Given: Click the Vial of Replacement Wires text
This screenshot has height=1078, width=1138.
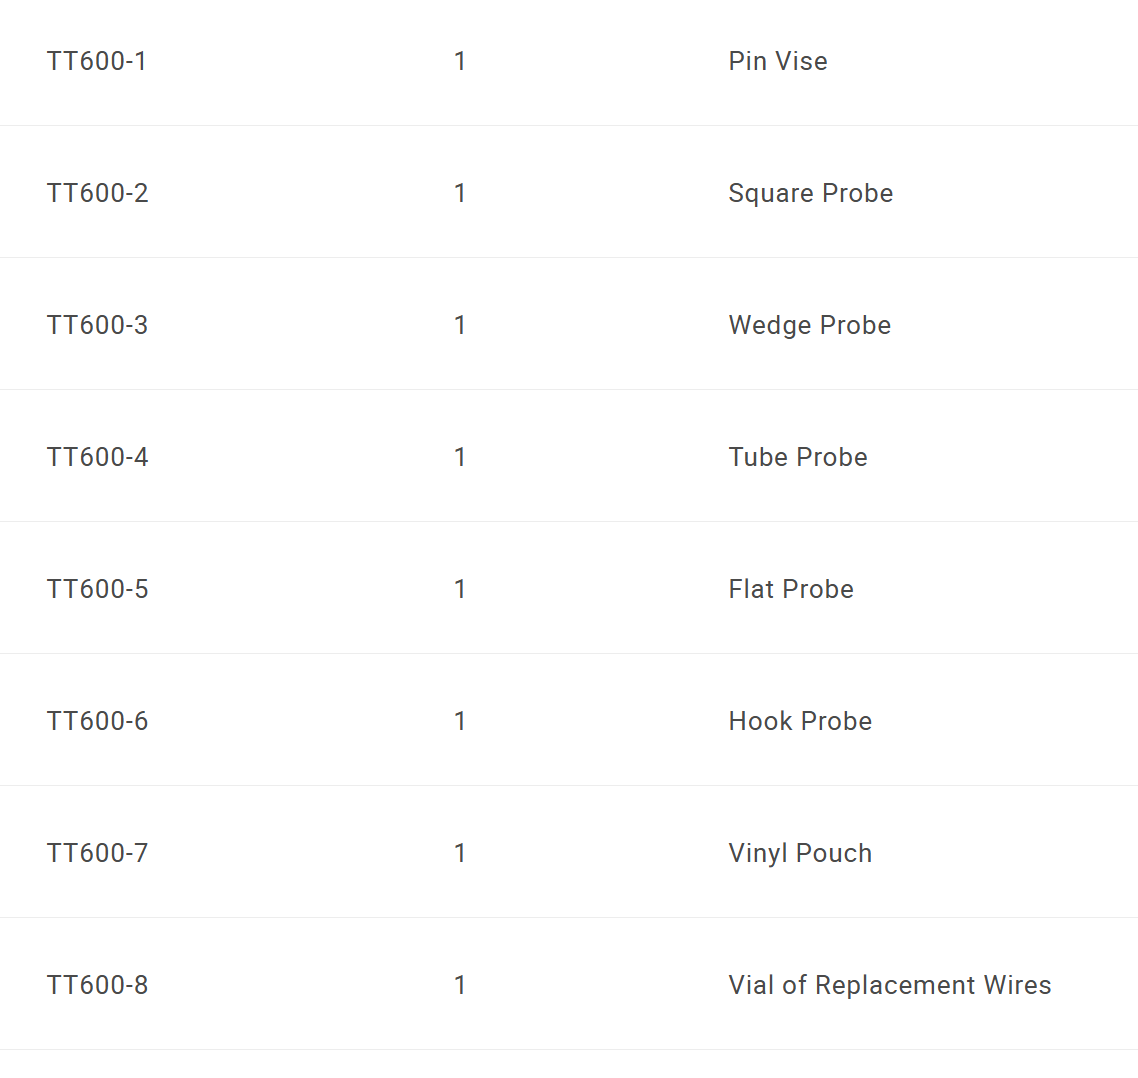Looking at the screenshot, I should 890,986.
